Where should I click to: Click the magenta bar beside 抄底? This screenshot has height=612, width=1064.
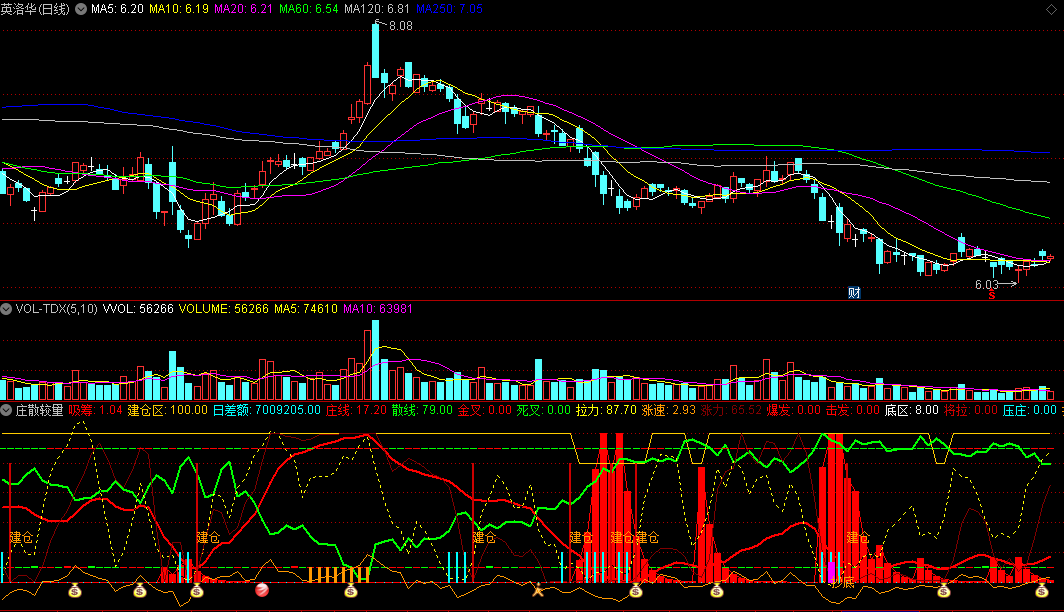point(831,571)
